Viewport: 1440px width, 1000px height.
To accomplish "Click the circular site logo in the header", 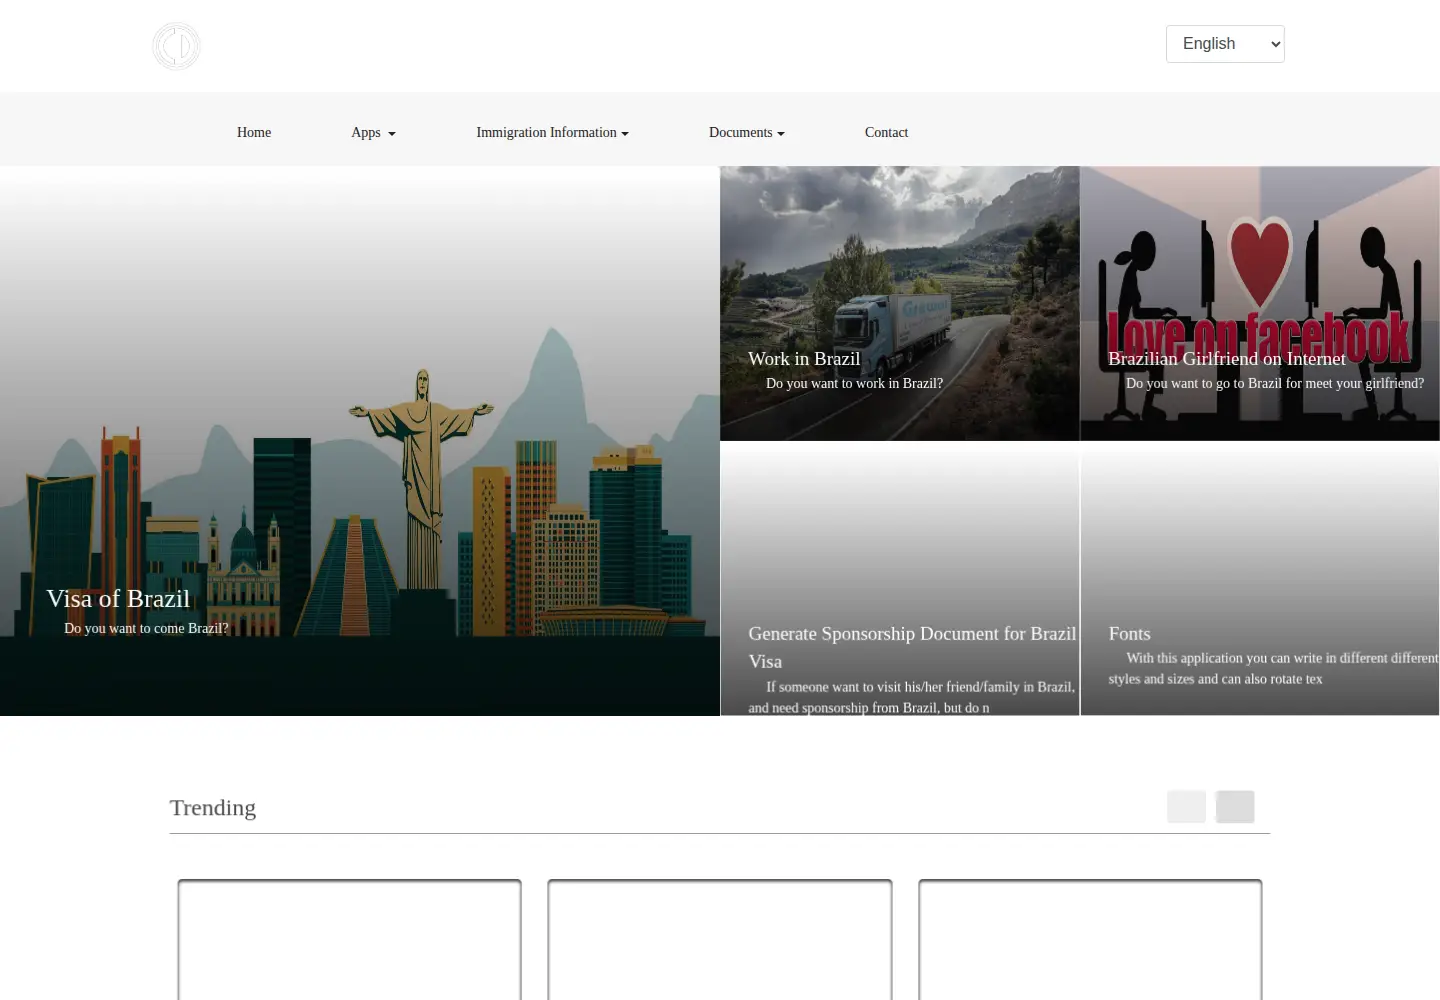I will pyautogui.click(x=176, y=46).
